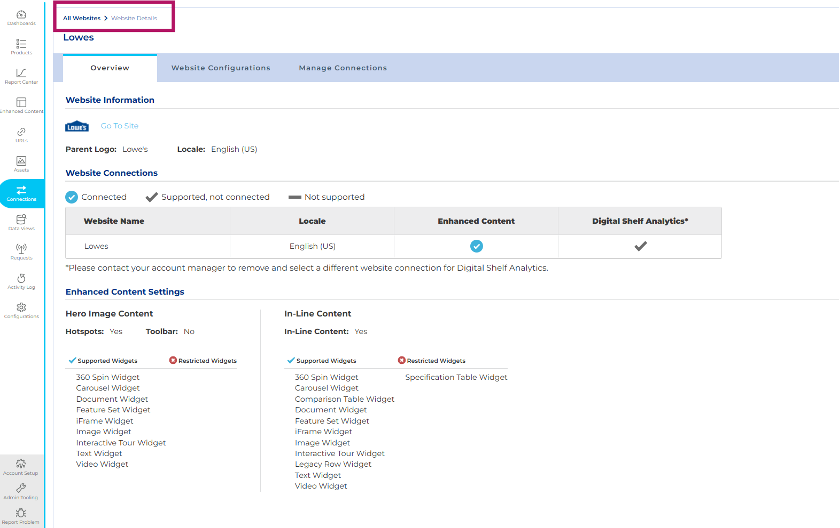Click Hero Image iFrame Widget
Image resolution: width=840 pixels, height=528 pixels.
click(104, 421)
